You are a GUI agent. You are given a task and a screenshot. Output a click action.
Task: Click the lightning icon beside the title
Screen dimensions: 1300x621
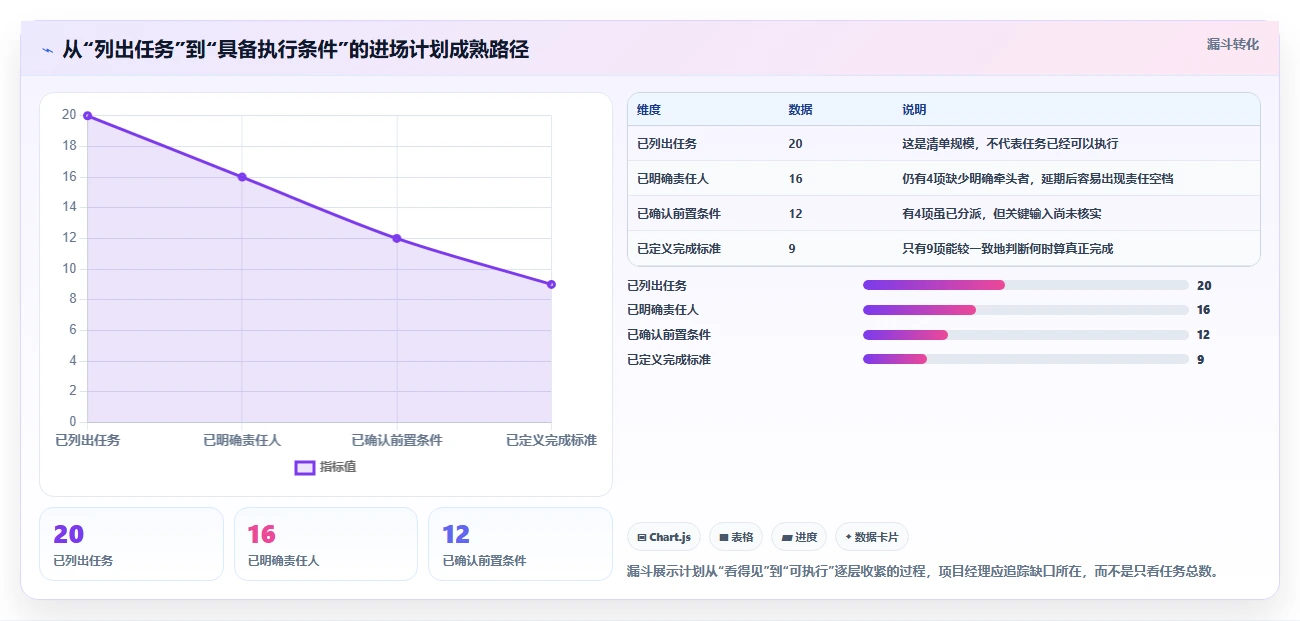tap(47, 49)
